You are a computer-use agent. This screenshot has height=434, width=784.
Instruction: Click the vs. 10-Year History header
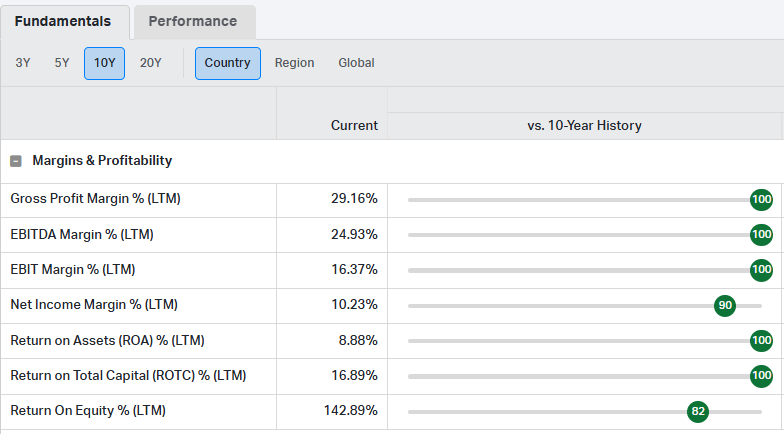point(584,126)
